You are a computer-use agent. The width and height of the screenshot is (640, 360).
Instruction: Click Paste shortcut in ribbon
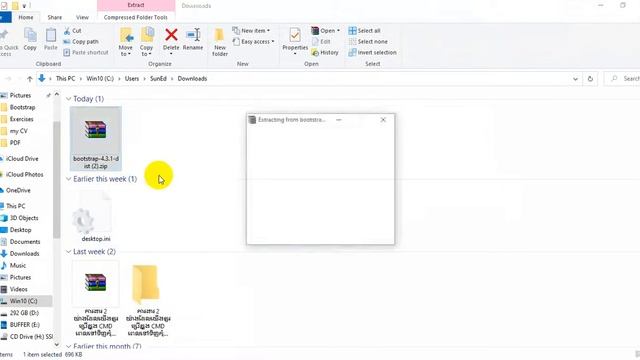click(x=86, y=53)
